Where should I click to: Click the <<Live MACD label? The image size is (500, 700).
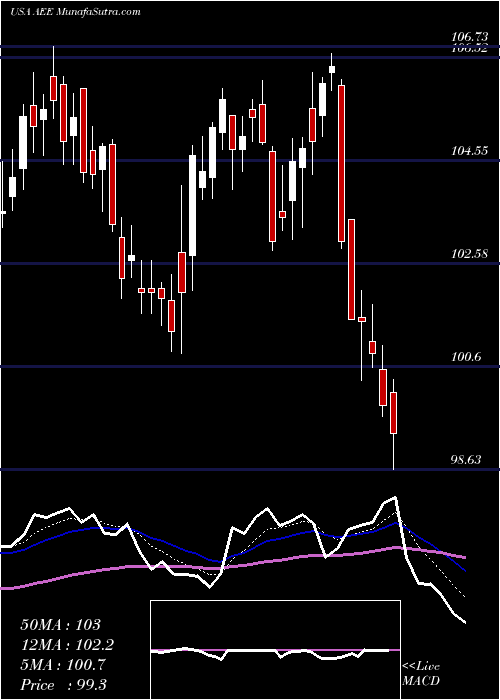[x=421, y=673]
